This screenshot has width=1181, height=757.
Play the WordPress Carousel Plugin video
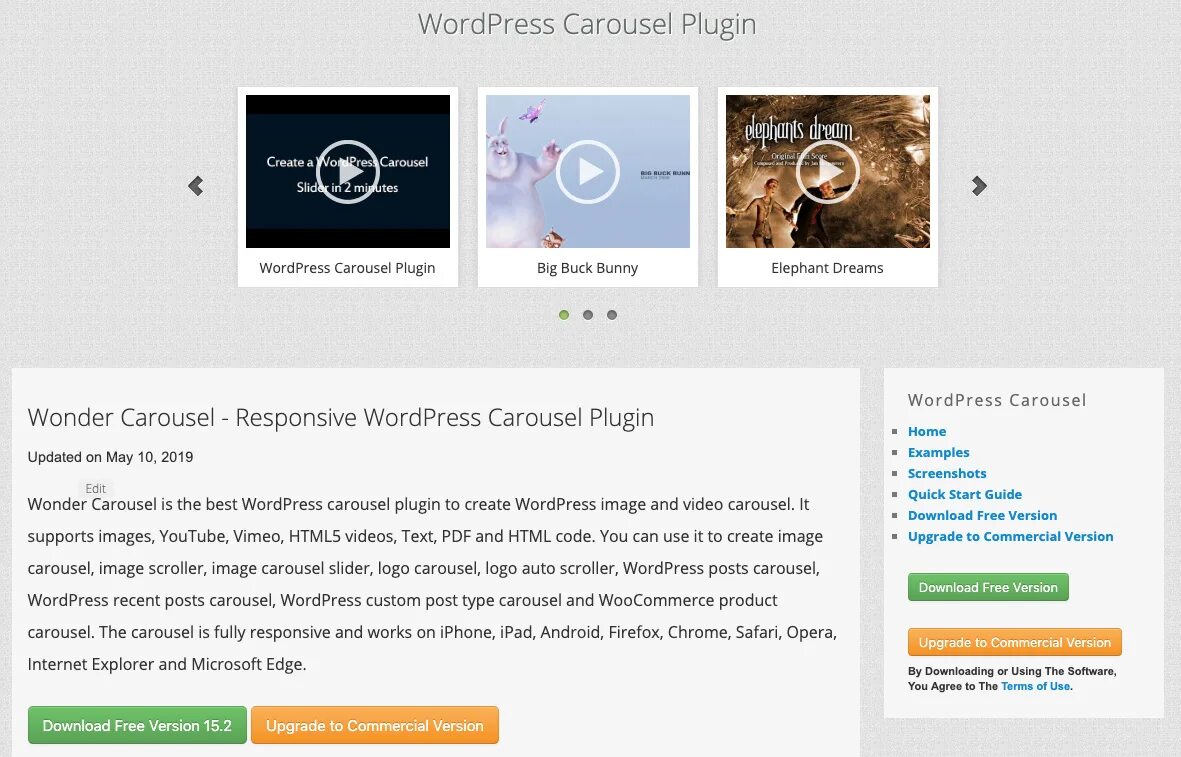(x=347, y=170)
